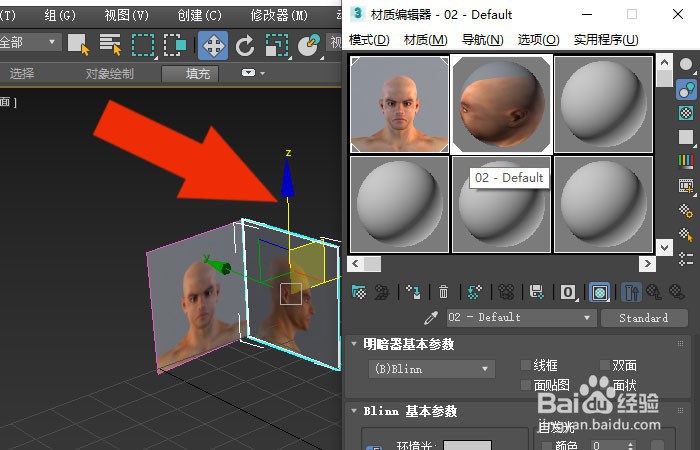Enable the 面贴图 face map checkbox

point(526,385)
